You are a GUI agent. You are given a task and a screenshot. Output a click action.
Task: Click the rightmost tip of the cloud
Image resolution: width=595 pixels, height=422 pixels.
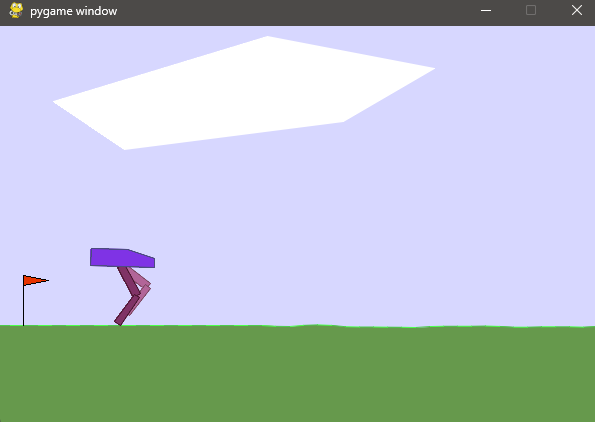coord(433,69)
